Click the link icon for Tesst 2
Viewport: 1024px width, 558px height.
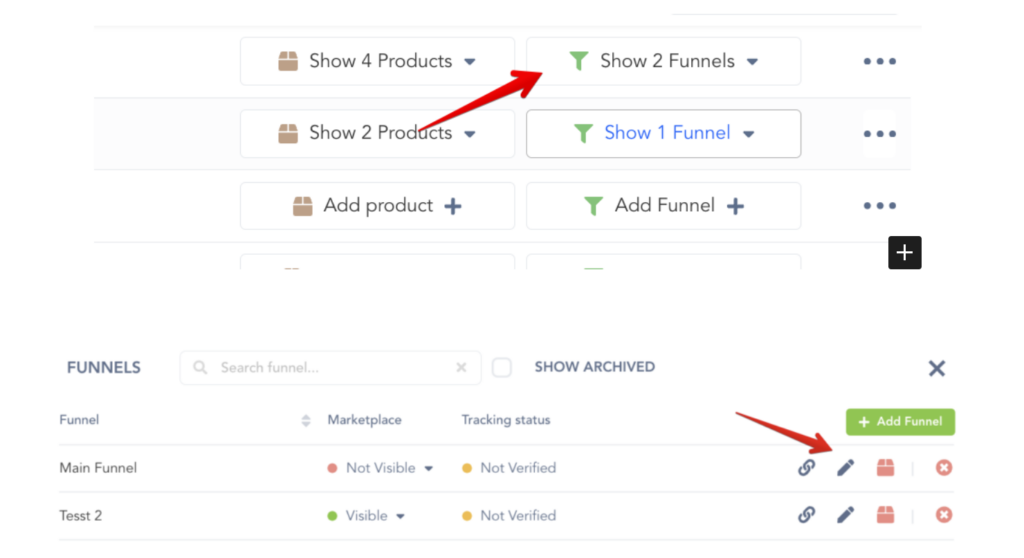[x=806, y=515]
